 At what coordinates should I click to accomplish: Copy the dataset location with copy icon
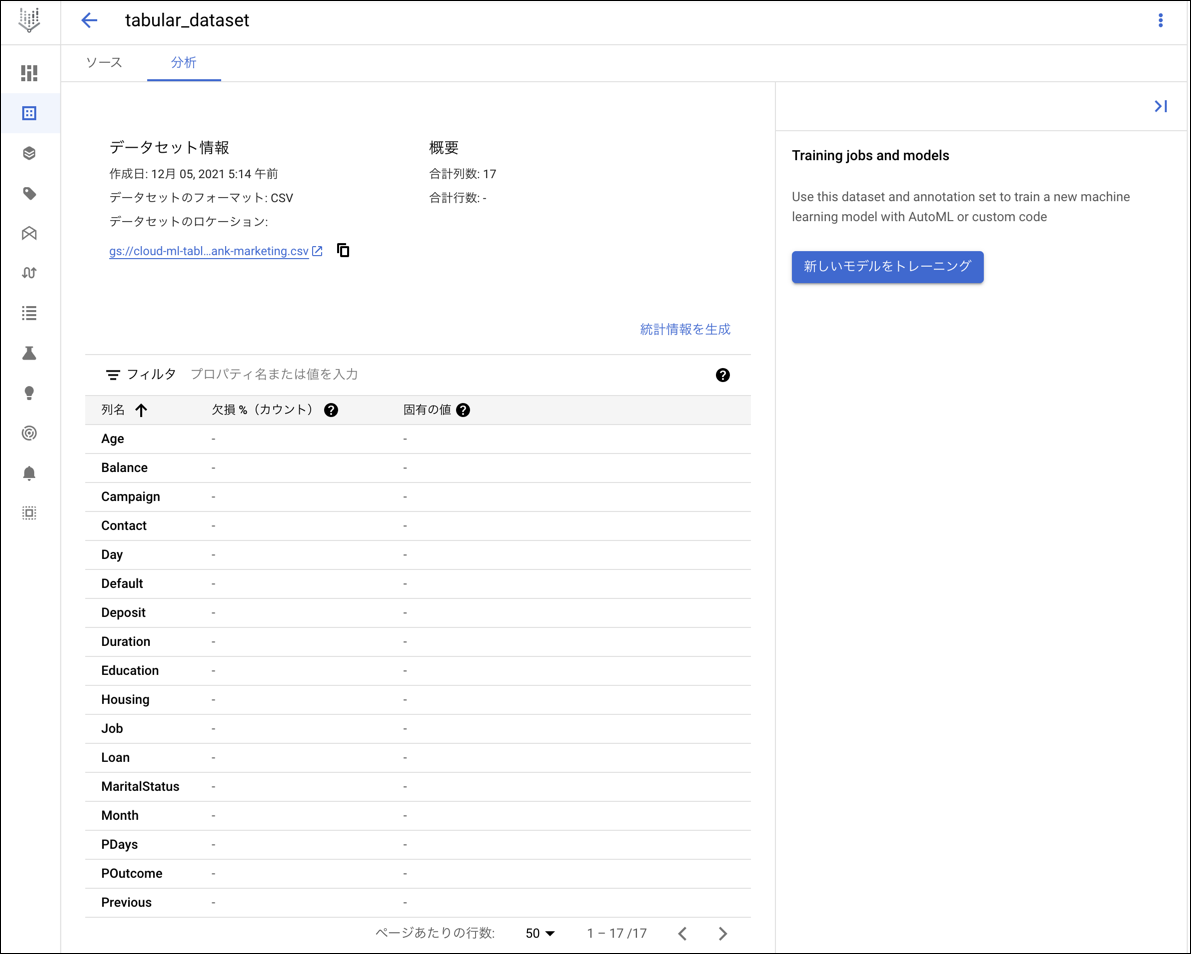[343, 250]
